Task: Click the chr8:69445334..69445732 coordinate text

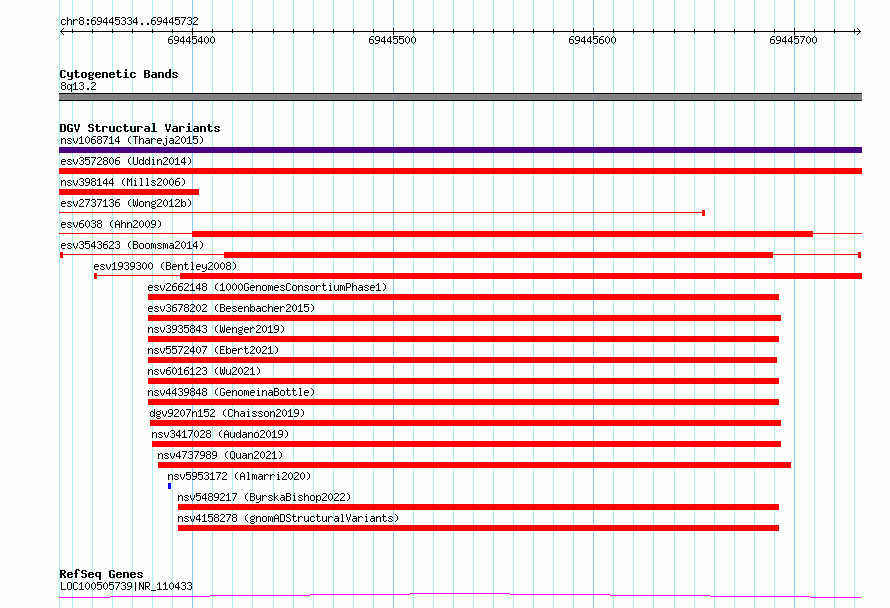Action: [129, 22]
